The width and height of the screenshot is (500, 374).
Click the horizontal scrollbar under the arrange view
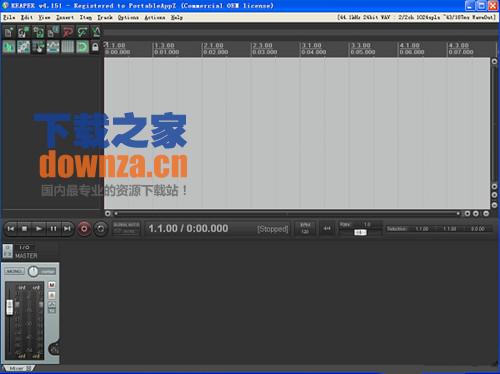(x=287, y=213)
